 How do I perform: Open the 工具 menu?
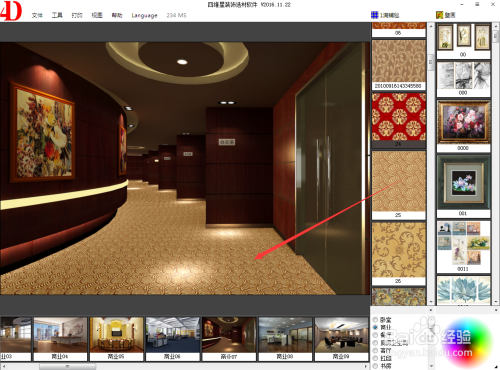[57, 15]
